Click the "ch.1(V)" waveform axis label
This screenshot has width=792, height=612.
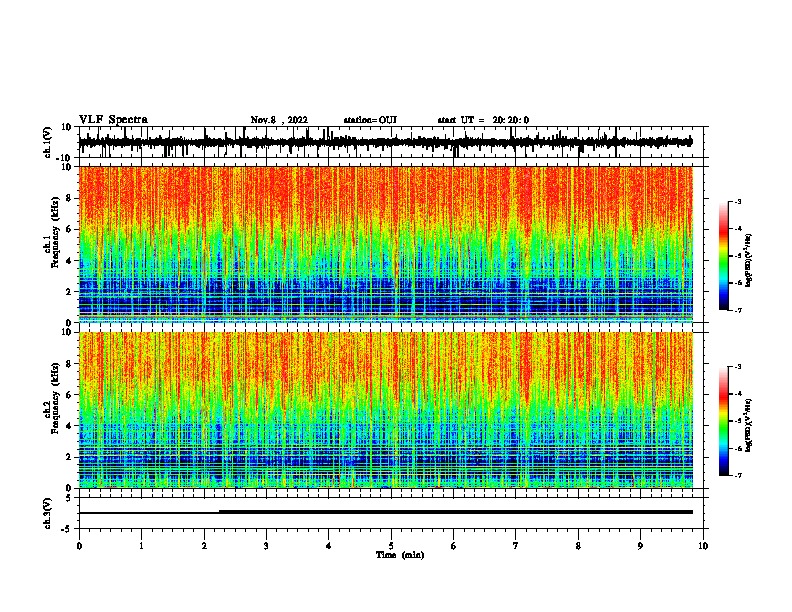tap(48, 142)
